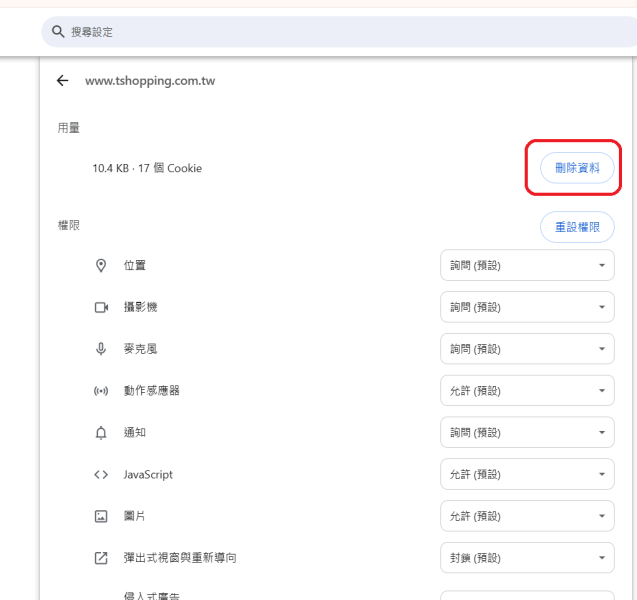The width and height of the screenshot is (637, 600).
Task: Click the 刪除資料 button
Action: (577, 168)
